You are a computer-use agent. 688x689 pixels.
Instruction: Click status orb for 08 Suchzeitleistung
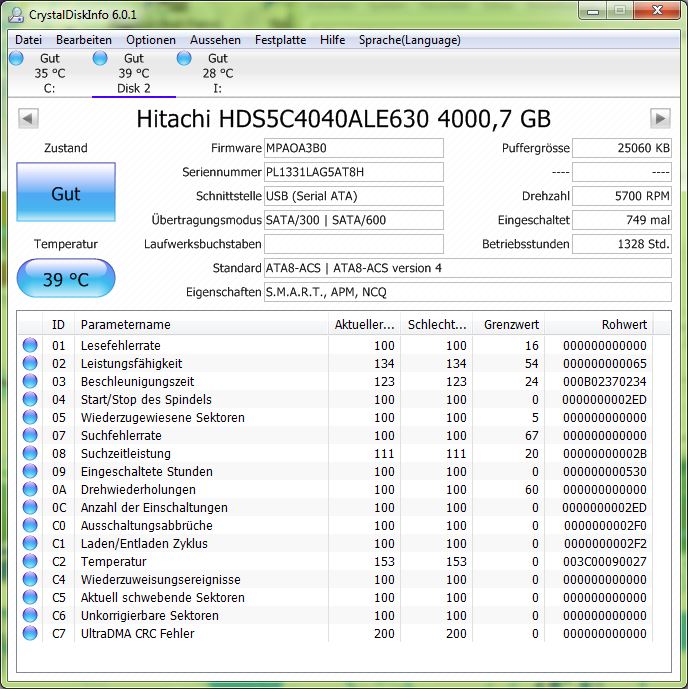click(30, 453)
